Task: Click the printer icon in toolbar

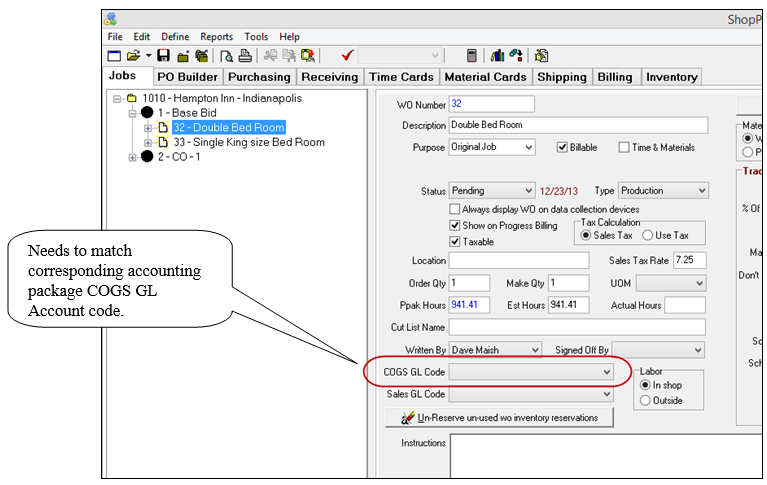Action: (244, 56)
